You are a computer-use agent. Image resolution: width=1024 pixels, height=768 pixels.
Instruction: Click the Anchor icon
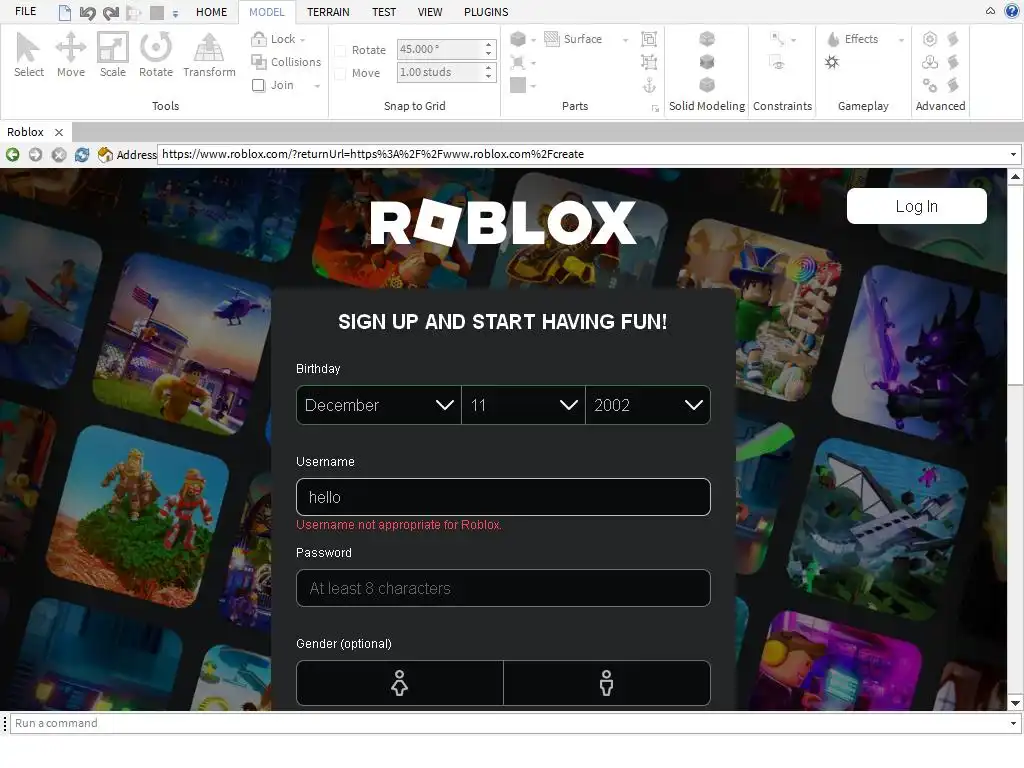649,86
